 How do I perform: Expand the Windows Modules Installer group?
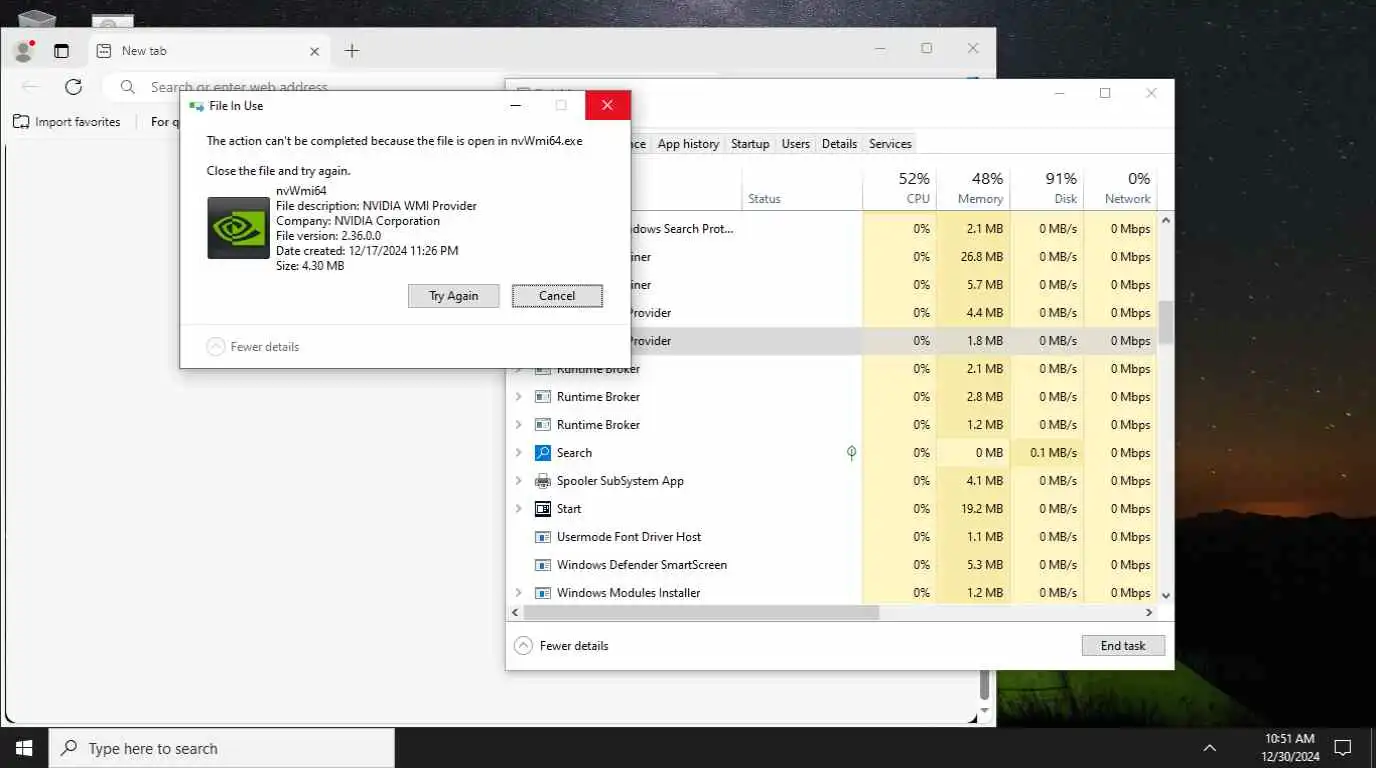coord(518,593)
